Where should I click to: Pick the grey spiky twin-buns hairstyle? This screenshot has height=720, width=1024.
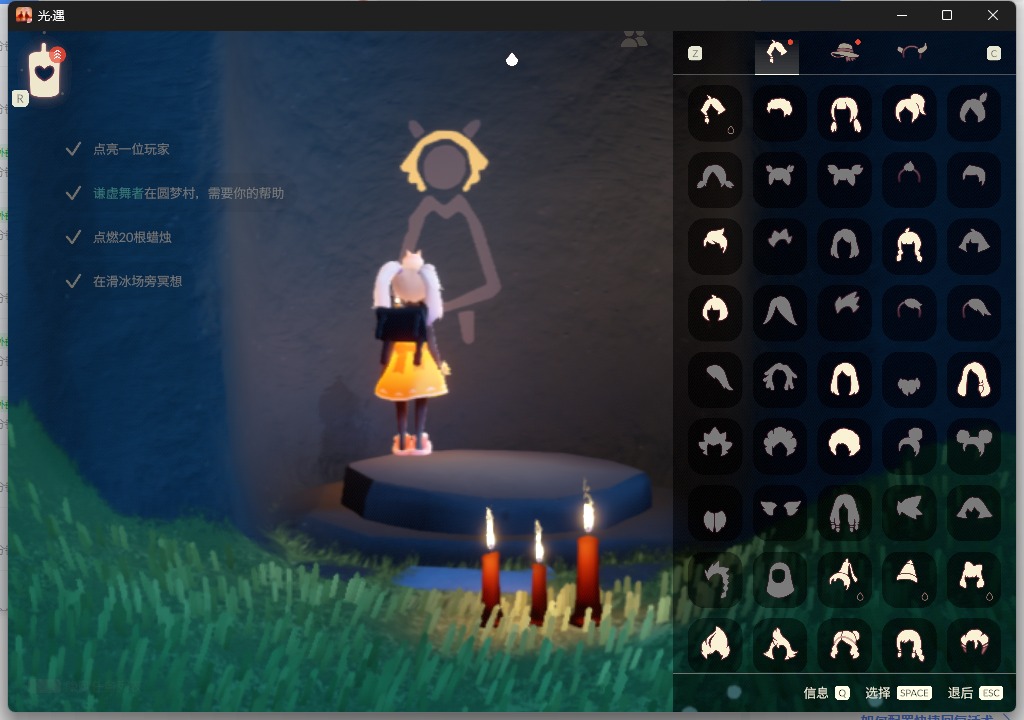tap(779, 180)
